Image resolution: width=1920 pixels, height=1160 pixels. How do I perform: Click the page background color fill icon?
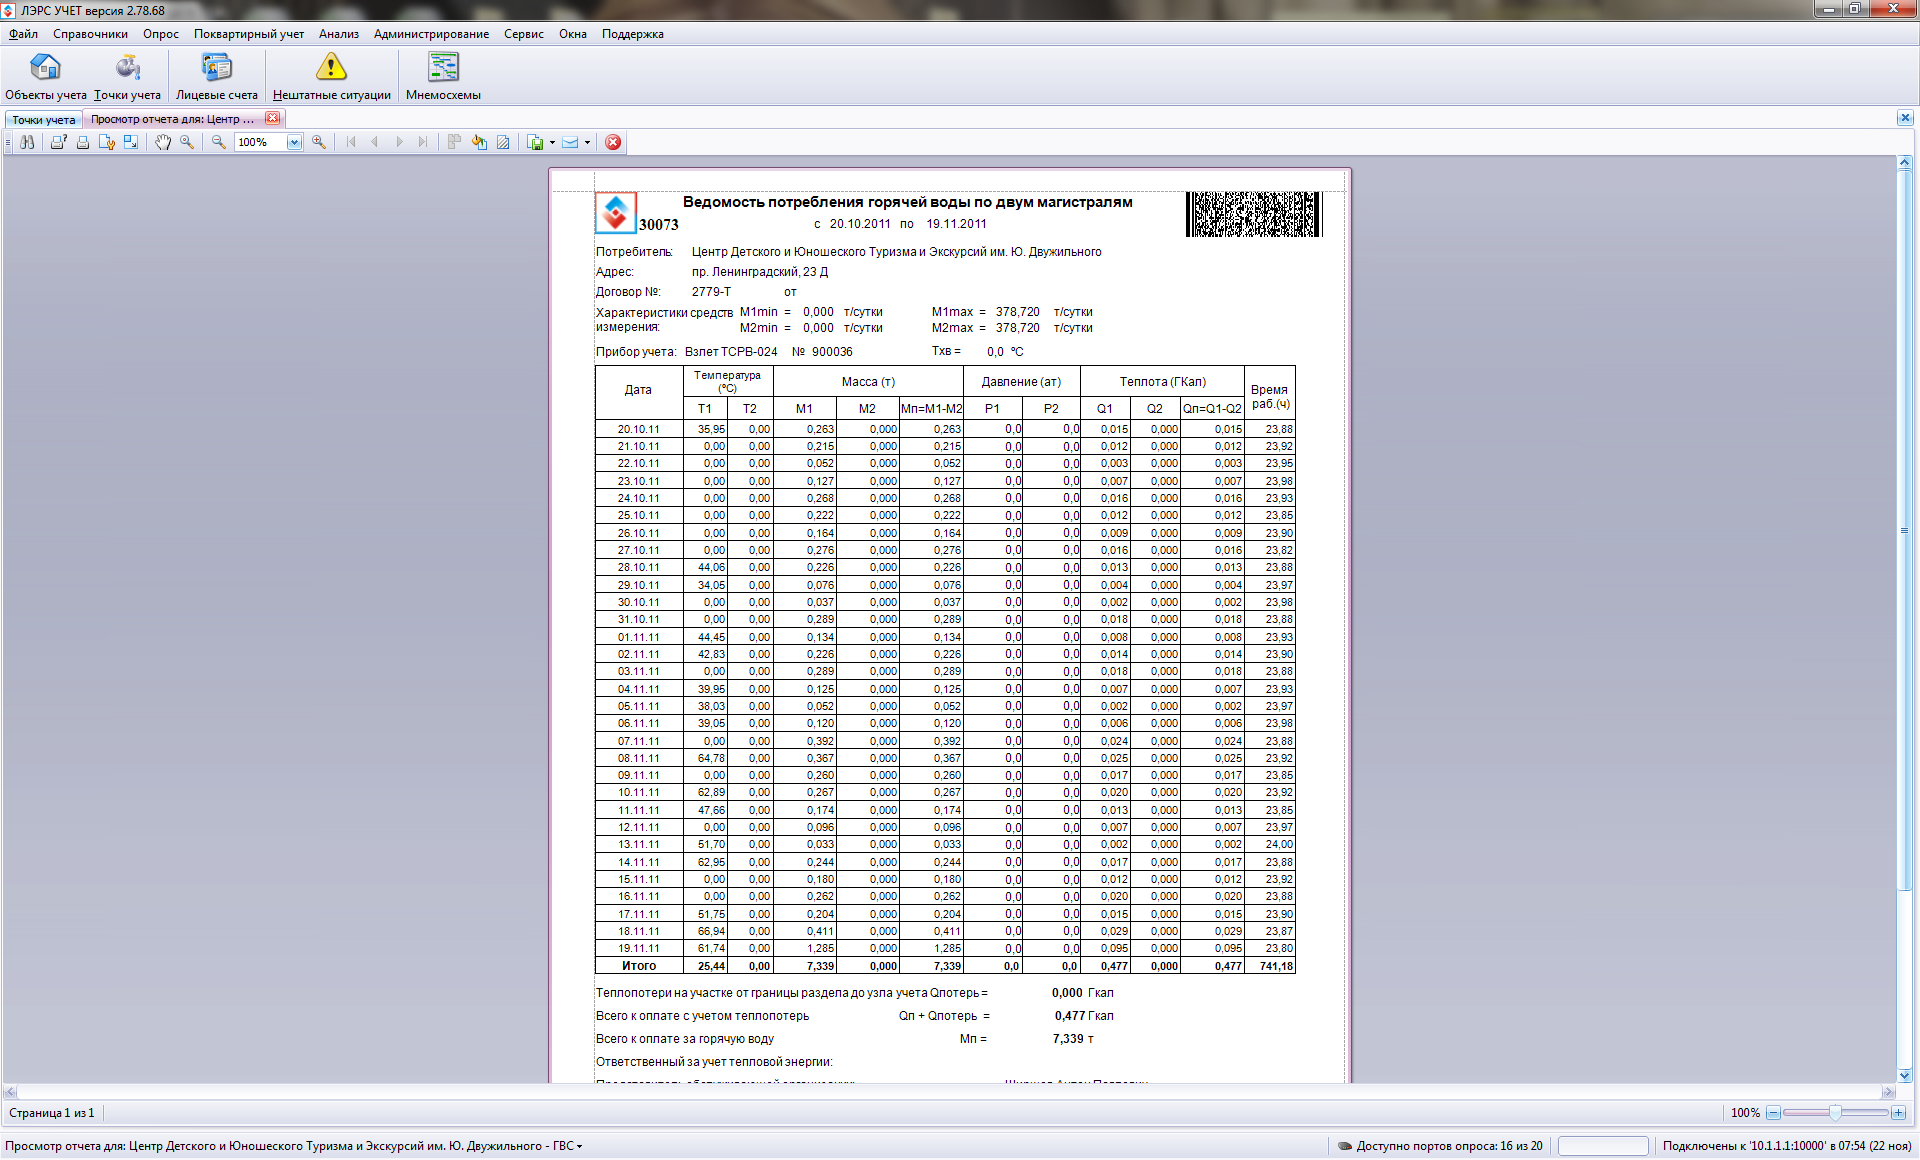[x=479, y=142]
